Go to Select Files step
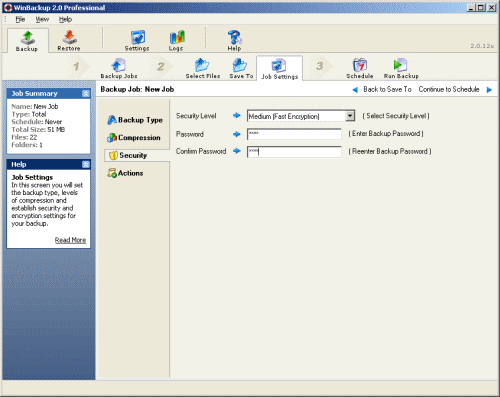 click(x=203, y=69)
